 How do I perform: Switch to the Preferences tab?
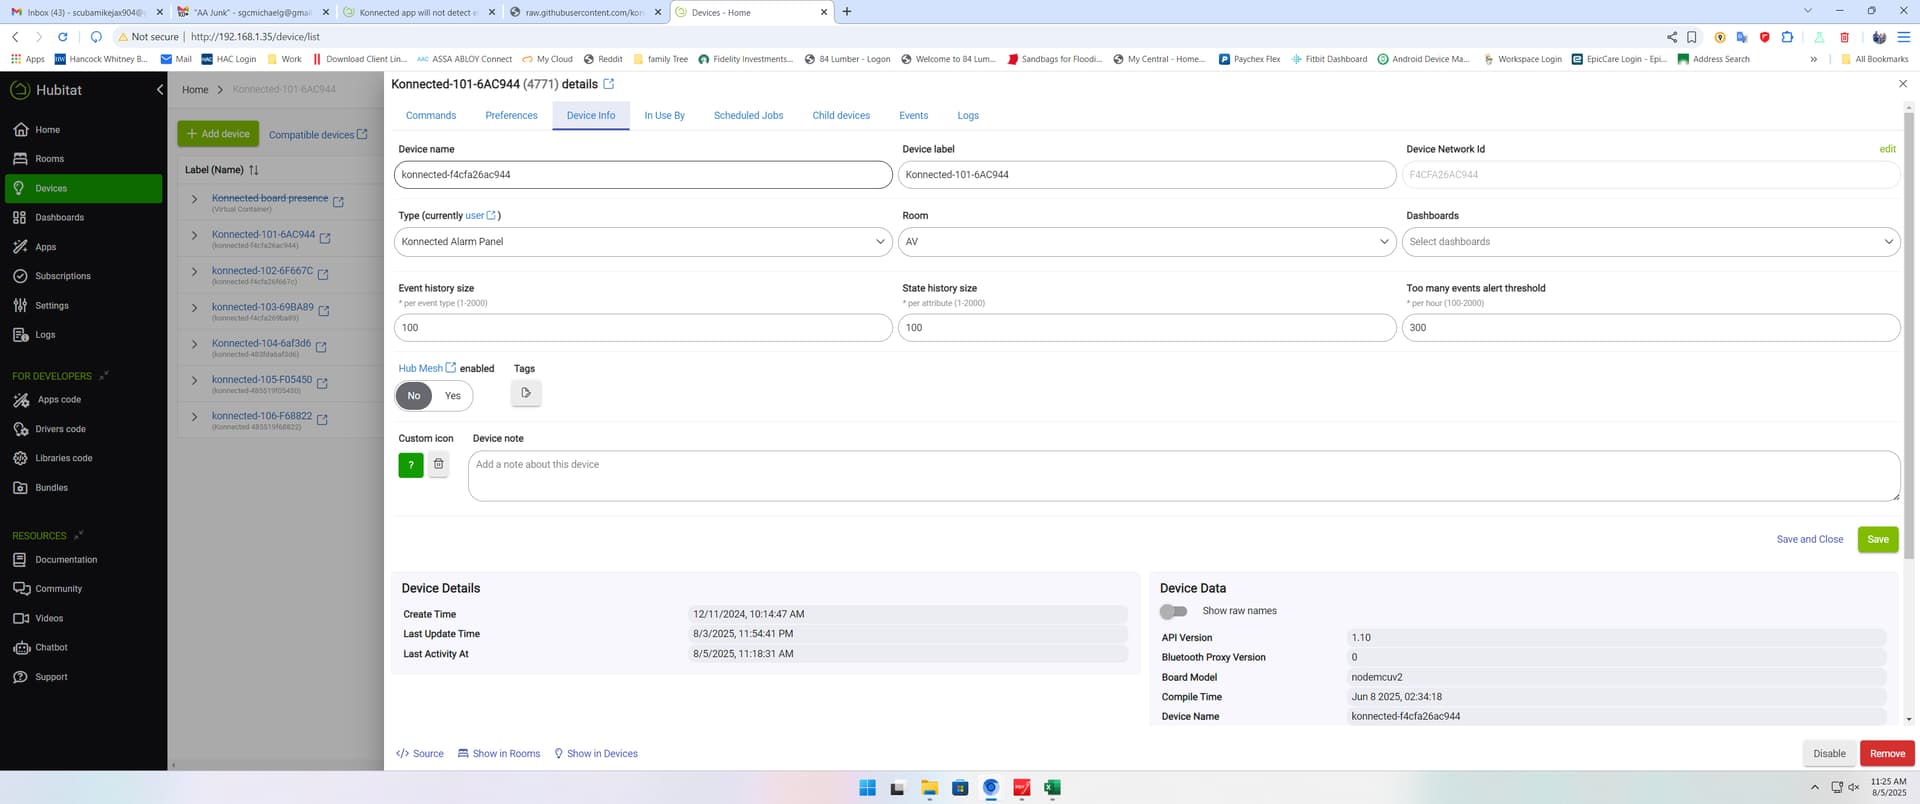[511, 116]
